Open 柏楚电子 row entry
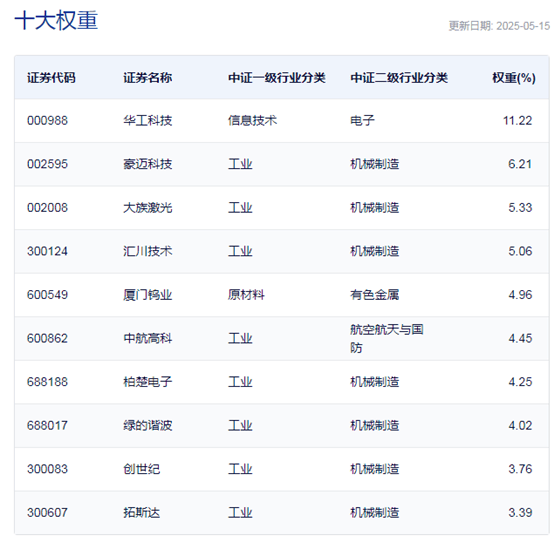554x542 pixels. 147,382
